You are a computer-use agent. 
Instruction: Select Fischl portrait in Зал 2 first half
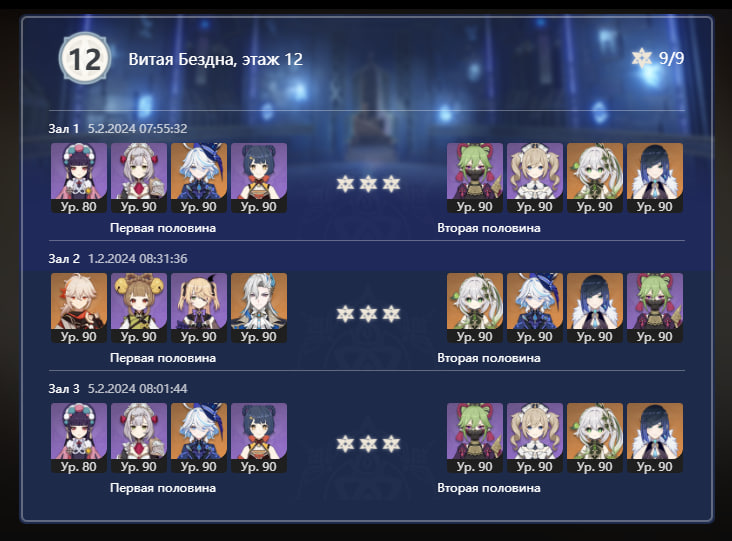pyautogui.click(x=199, y=308)
